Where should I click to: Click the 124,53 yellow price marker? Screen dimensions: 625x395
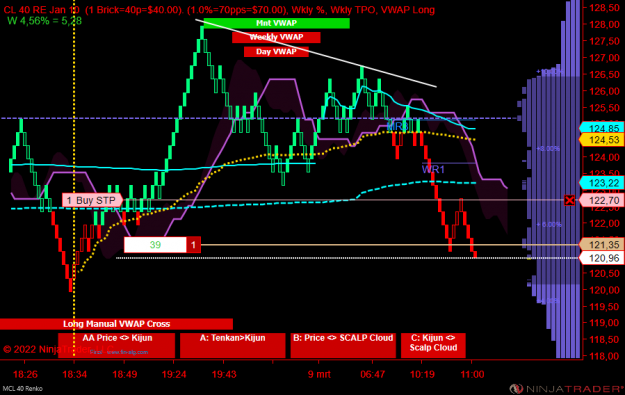click(602, 140)
